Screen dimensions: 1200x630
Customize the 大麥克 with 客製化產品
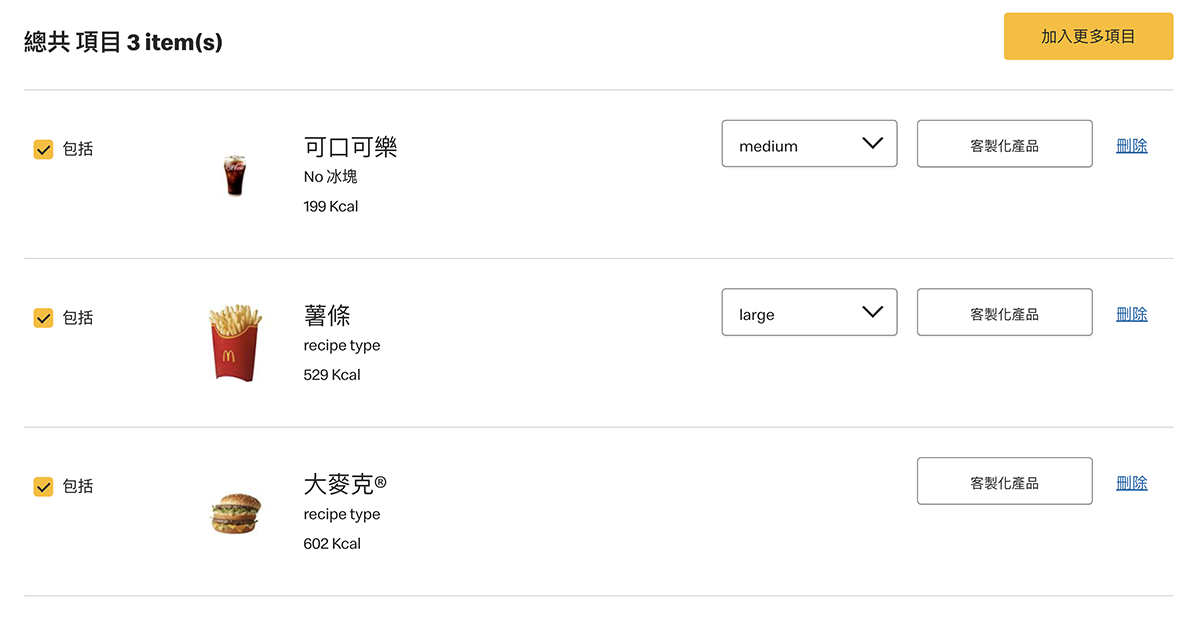(x=1004, y=482)
